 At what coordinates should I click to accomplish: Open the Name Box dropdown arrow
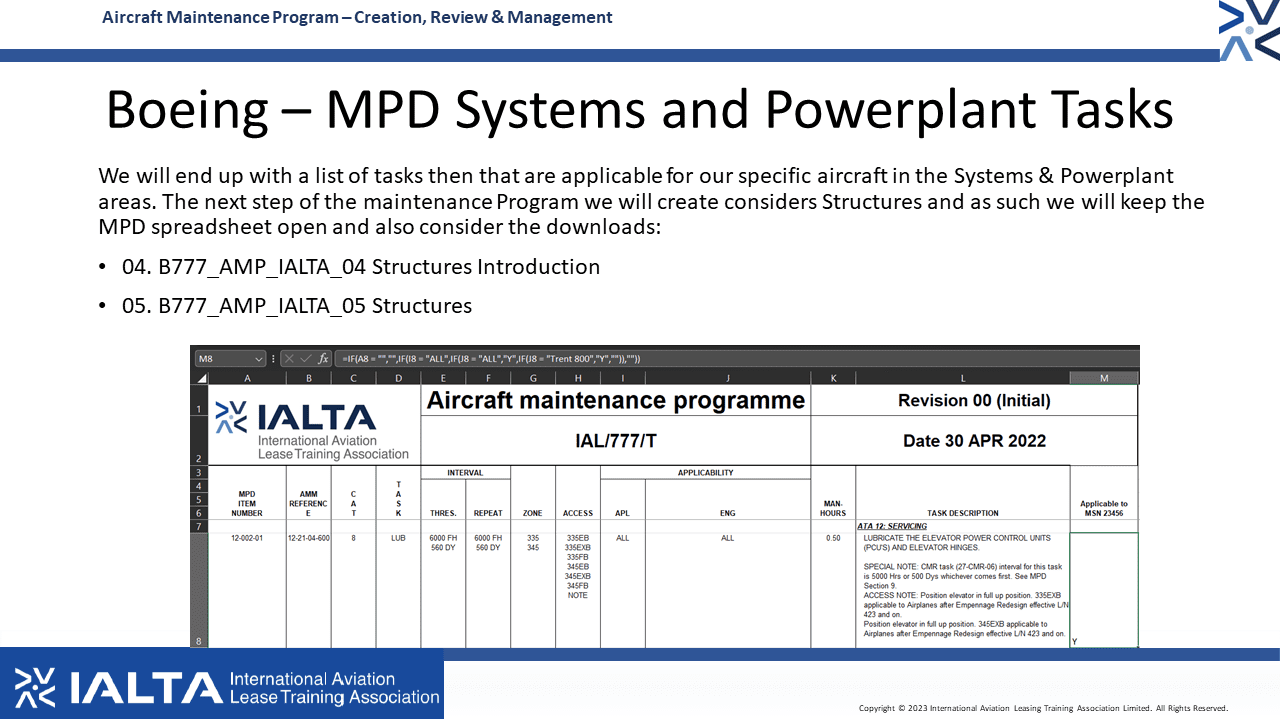(x=259, y=358)
